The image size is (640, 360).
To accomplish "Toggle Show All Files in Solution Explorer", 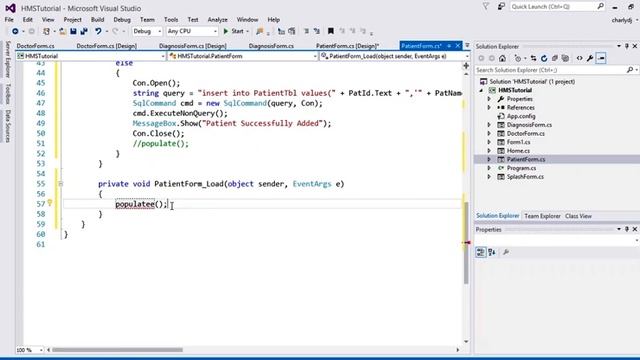I will (x=565, y=58).
